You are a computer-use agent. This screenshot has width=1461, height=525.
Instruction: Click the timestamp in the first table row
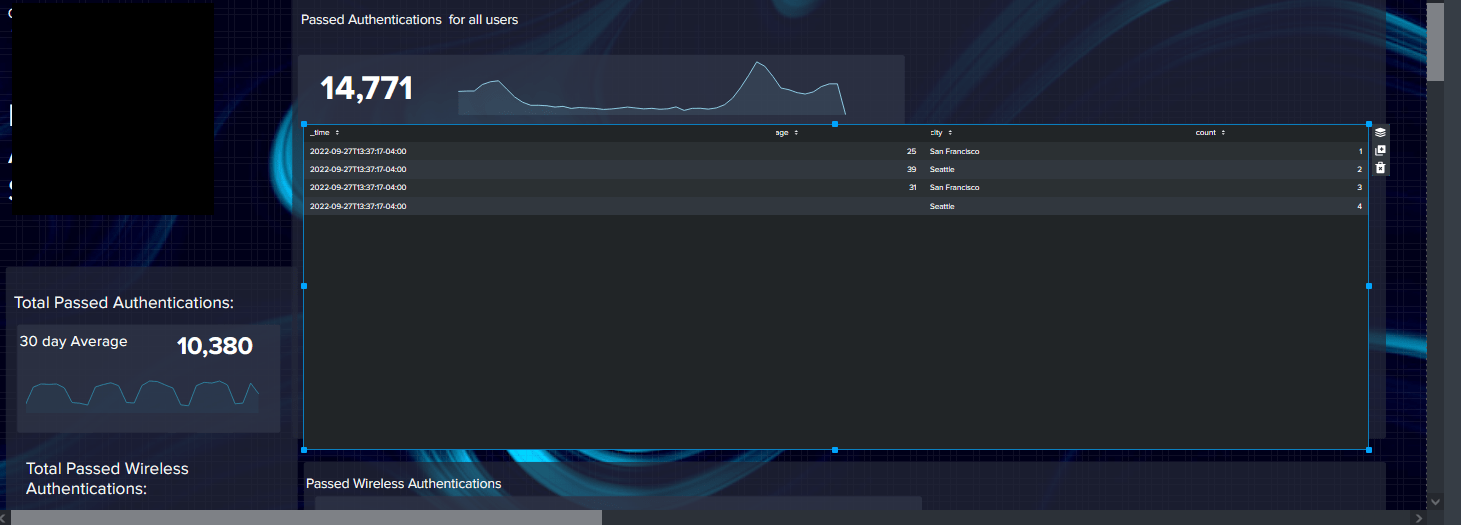pyautogui.click(x=358, y=152)
